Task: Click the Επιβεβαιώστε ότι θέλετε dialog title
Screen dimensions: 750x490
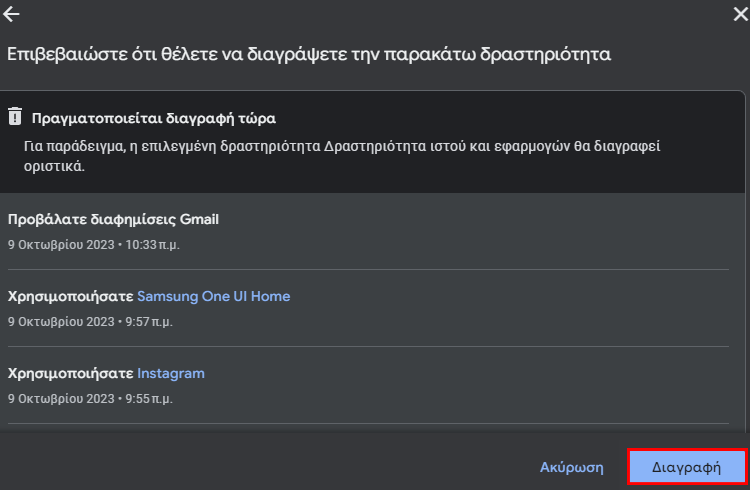Action: coord(309,54)
